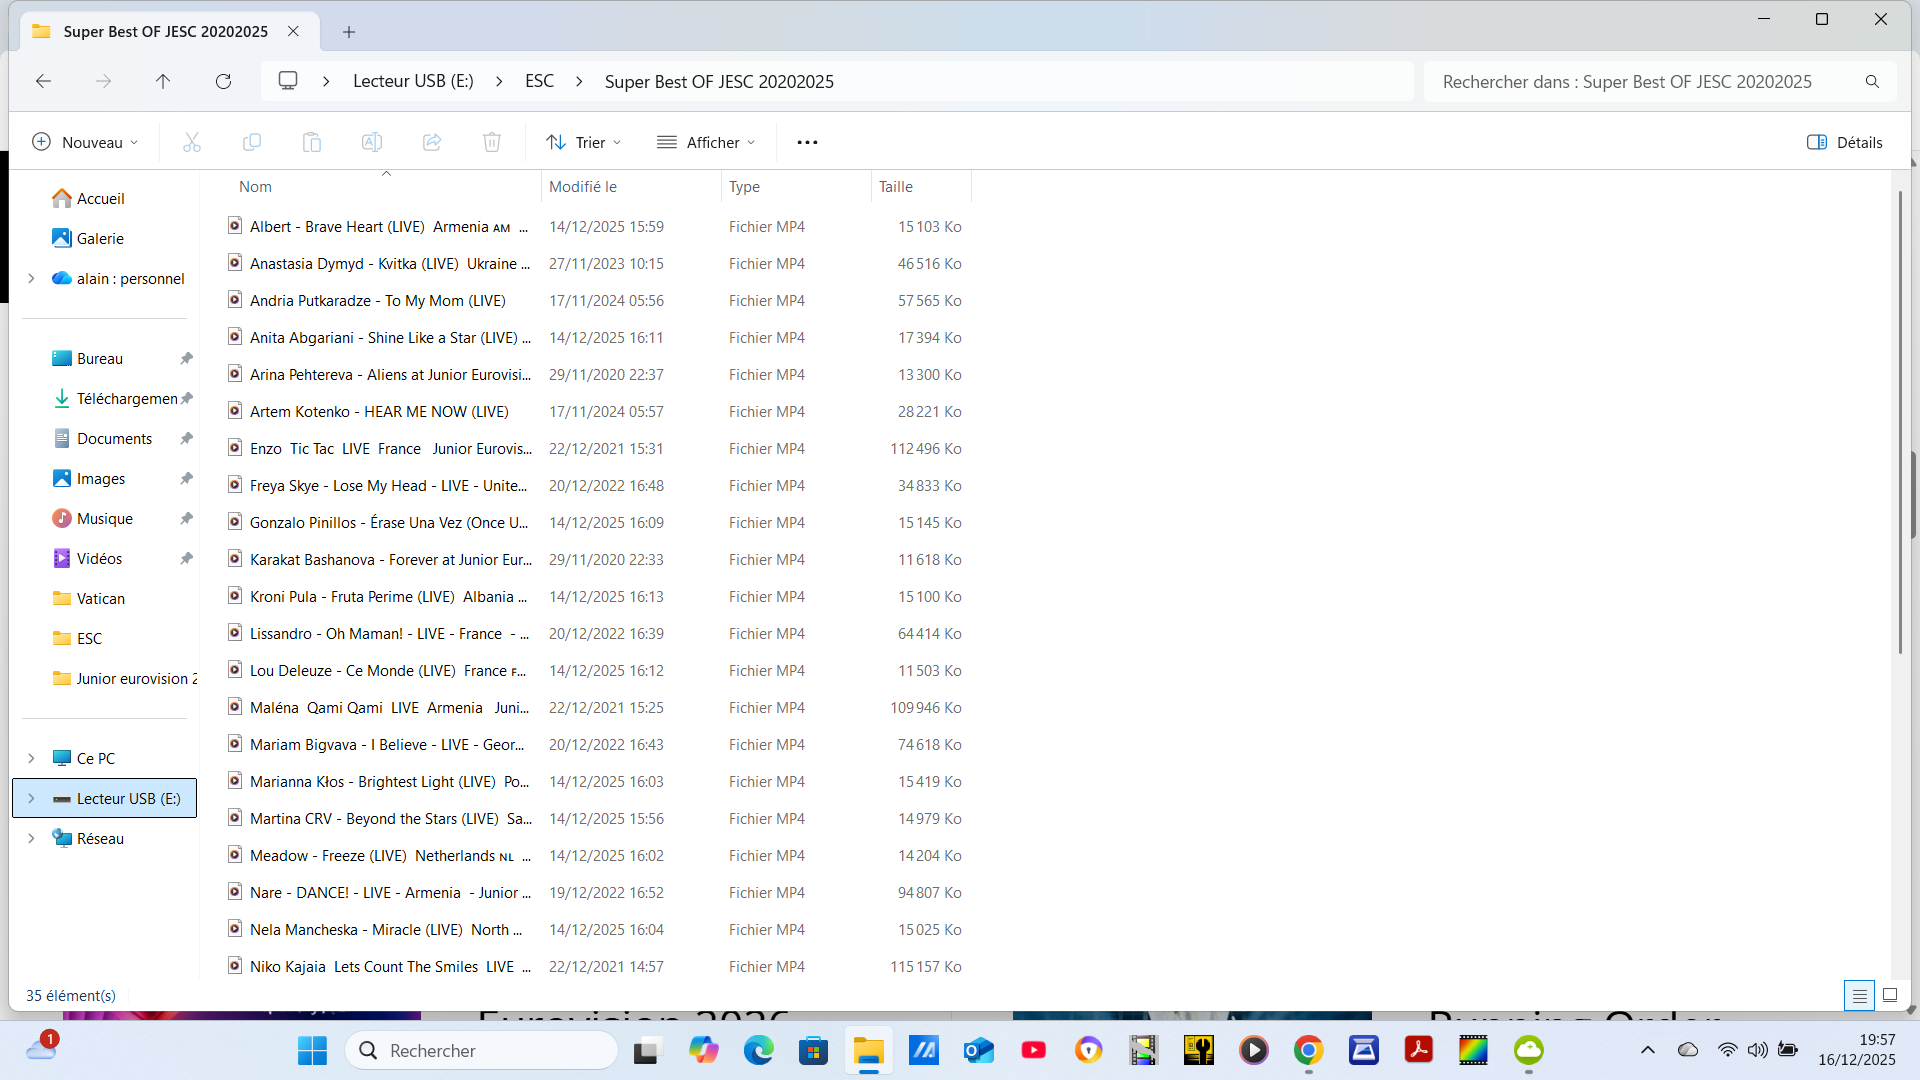Screen dimensions: 1920x1080
Task: Click the Cut scissors icon in toolbar
Action: 192,142
